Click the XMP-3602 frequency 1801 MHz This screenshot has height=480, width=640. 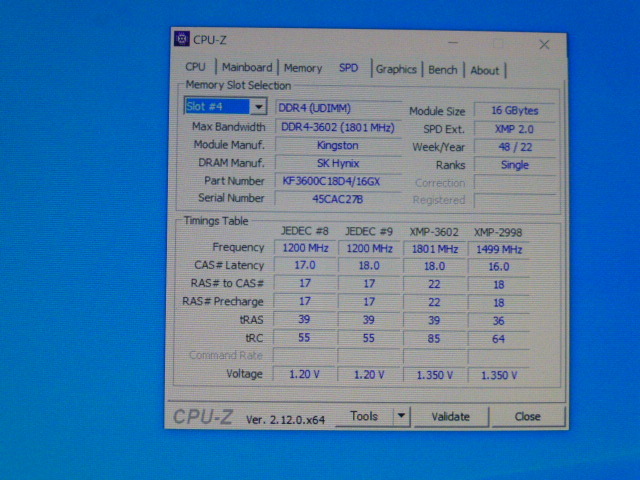point(434,249)
